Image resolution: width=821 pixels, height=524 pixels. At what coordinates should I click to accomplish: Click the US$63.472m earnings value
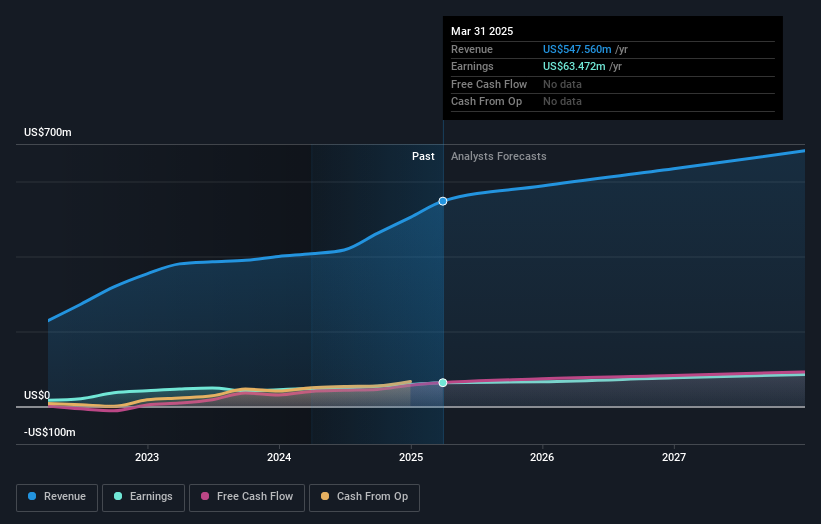(574, 66)
